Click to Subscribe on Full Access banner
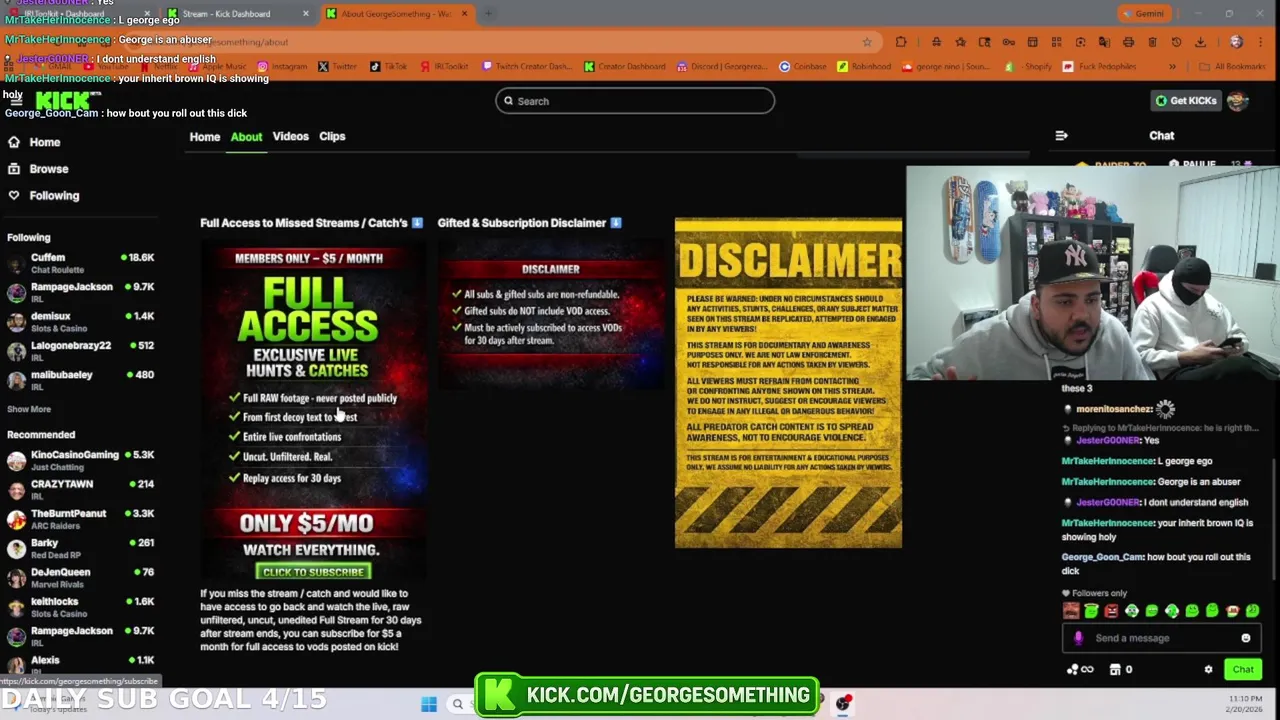The width and height of the screenshot is (1280, 720). tap(313, 572)
